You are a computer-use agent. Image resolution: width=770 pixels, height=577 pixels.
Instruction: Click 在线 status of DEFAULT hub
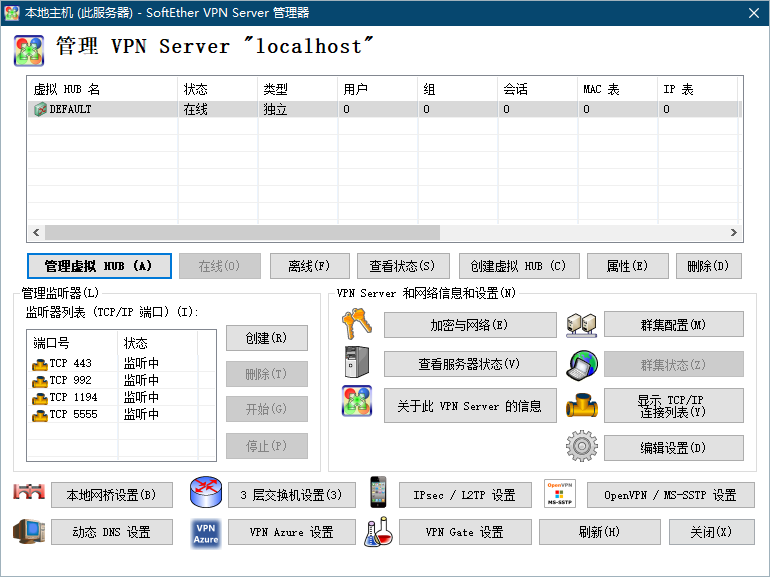click(x=195, y=110)
